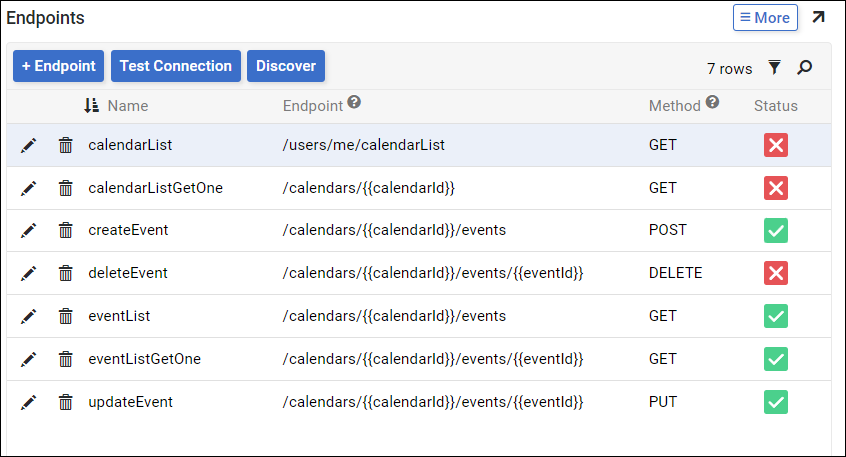Click the Status column header
This screenshot has height=457, width=846.
point(776,106)
